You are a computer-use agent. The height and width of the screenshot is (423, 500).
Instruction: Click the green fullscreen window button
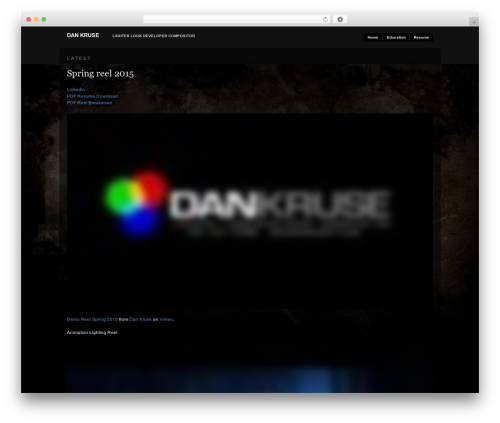(44, 19)
